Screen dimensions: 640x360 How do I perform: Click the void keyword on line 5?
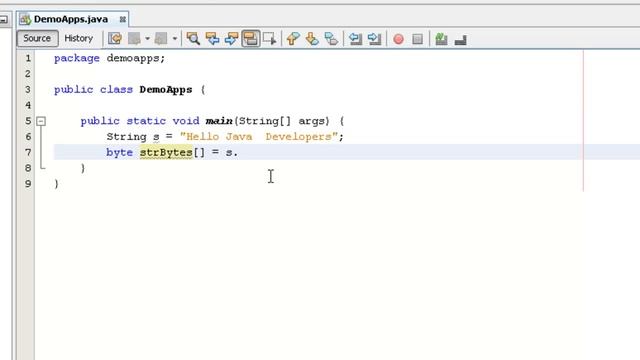pyautogui.click(x=186, y=121)
